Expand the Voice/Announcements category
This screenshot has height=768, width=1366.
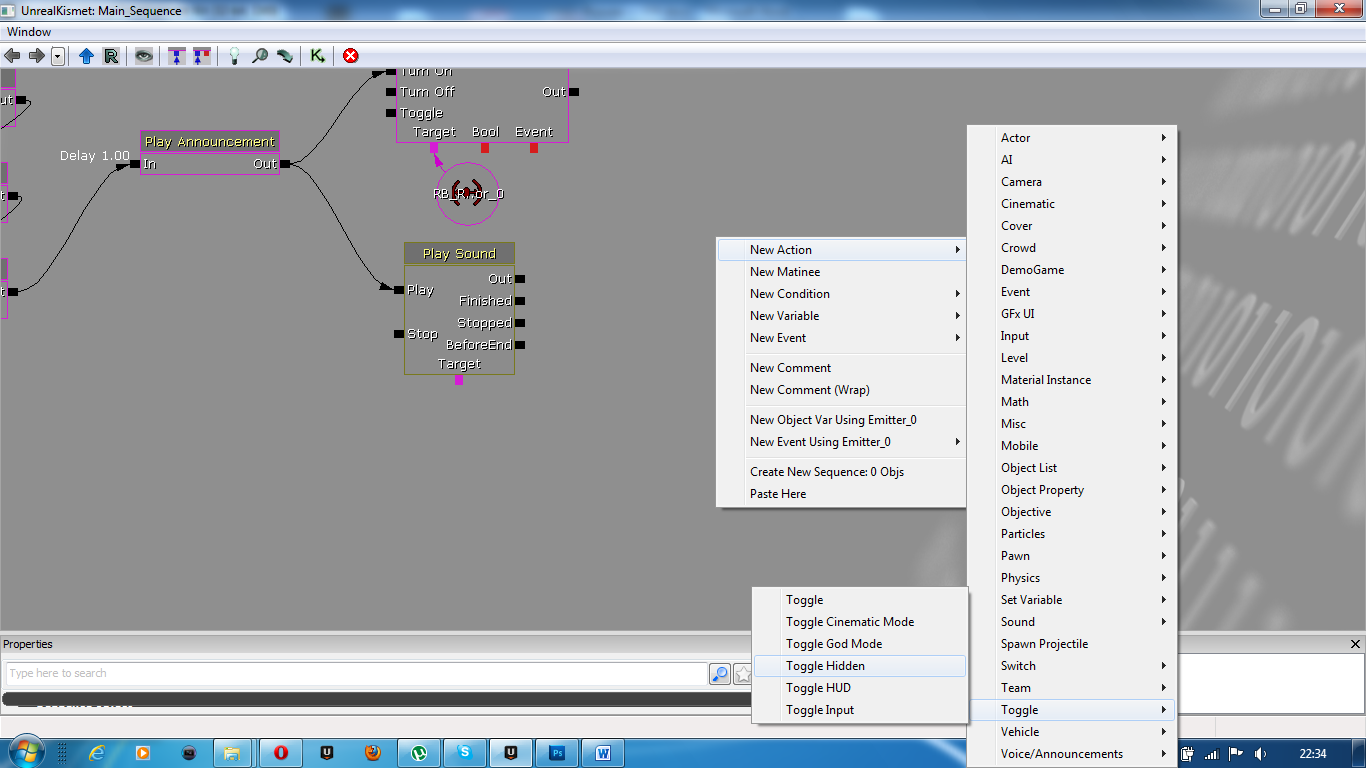[1072, 754]
